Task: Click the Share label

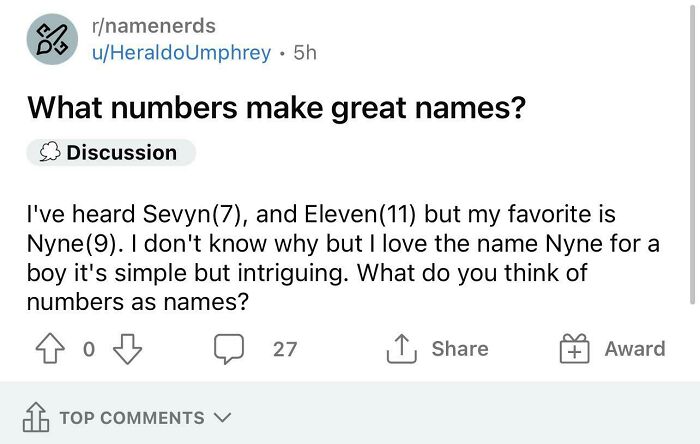Action: pos(460,348)
